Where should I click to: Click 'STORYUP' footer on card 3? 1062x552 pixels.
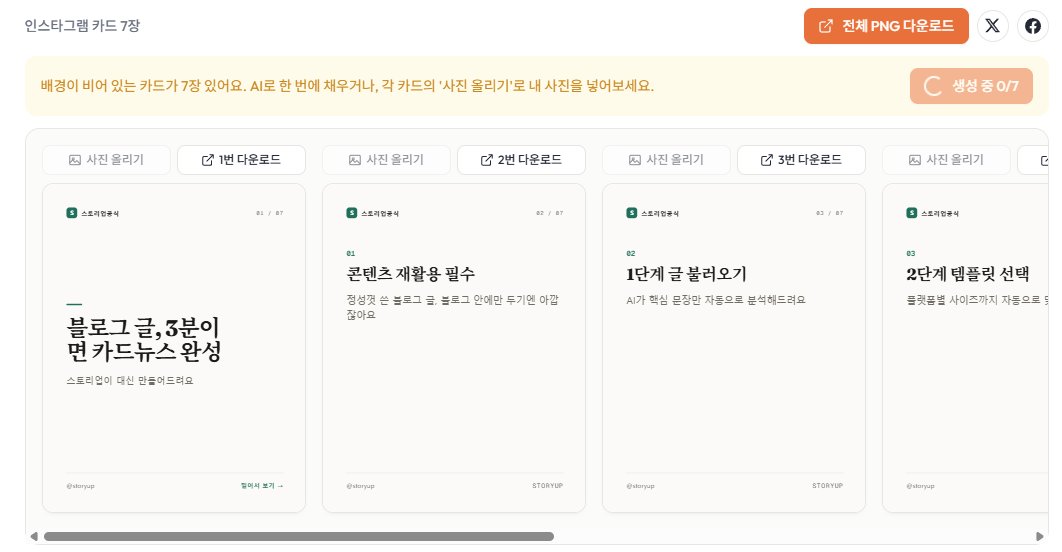[828, 486]
